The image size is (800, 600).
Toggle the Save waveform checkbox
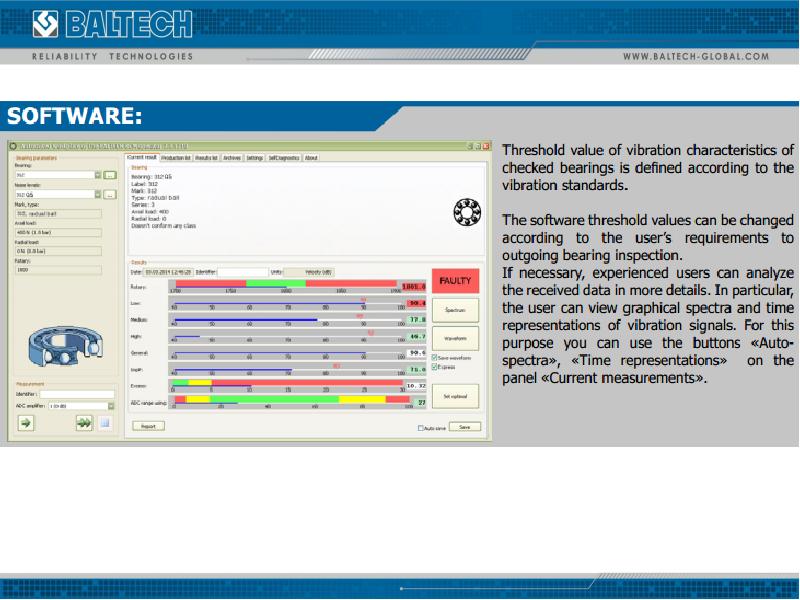point(435,357)
